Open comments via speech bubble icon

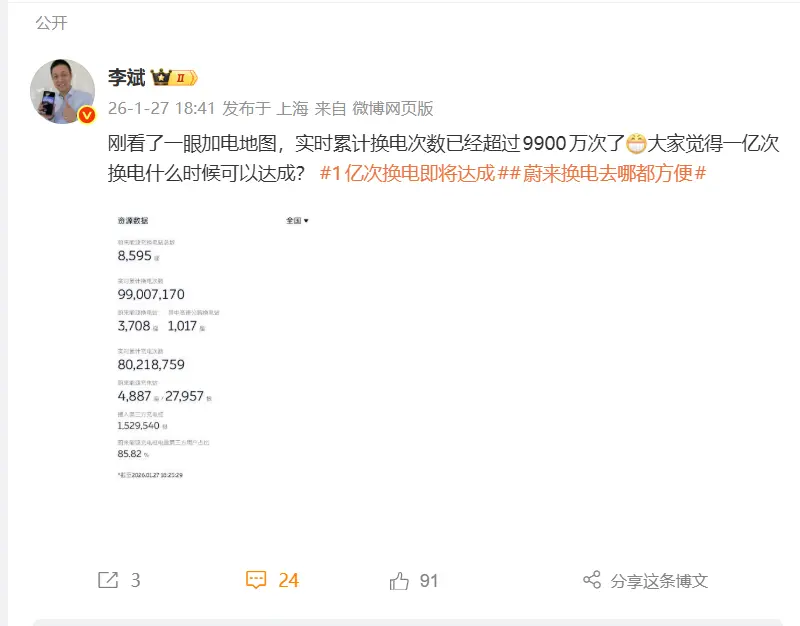tap(256, 580)
